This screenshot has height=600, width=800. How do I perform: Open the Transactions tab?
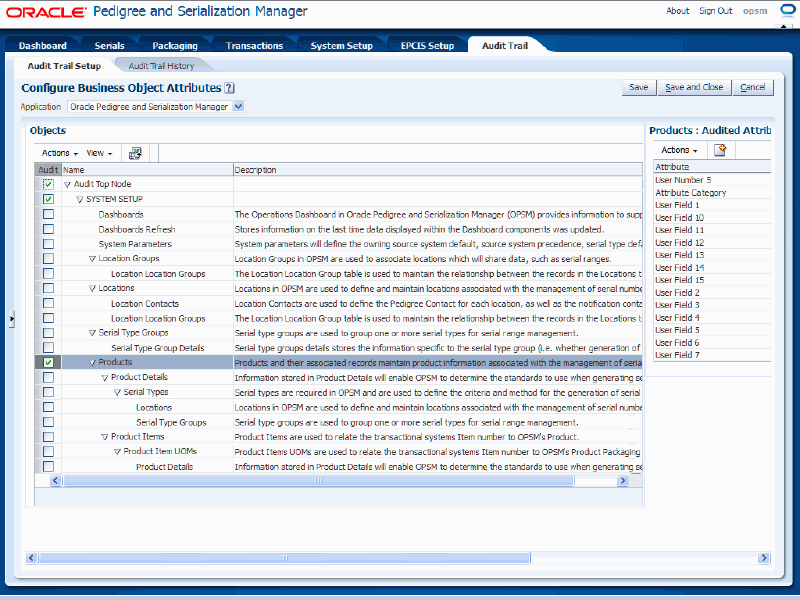(254, 45)
